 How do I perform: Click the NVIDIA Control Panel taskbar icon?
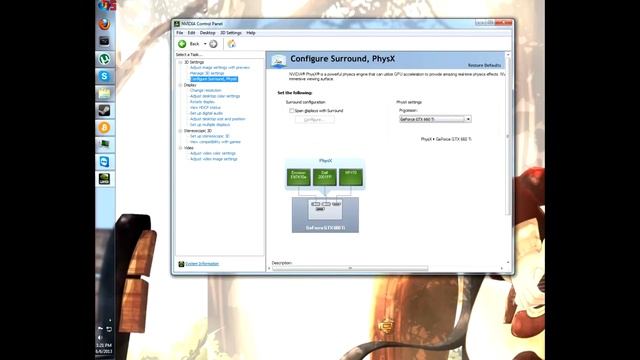[x=104, y=179]
